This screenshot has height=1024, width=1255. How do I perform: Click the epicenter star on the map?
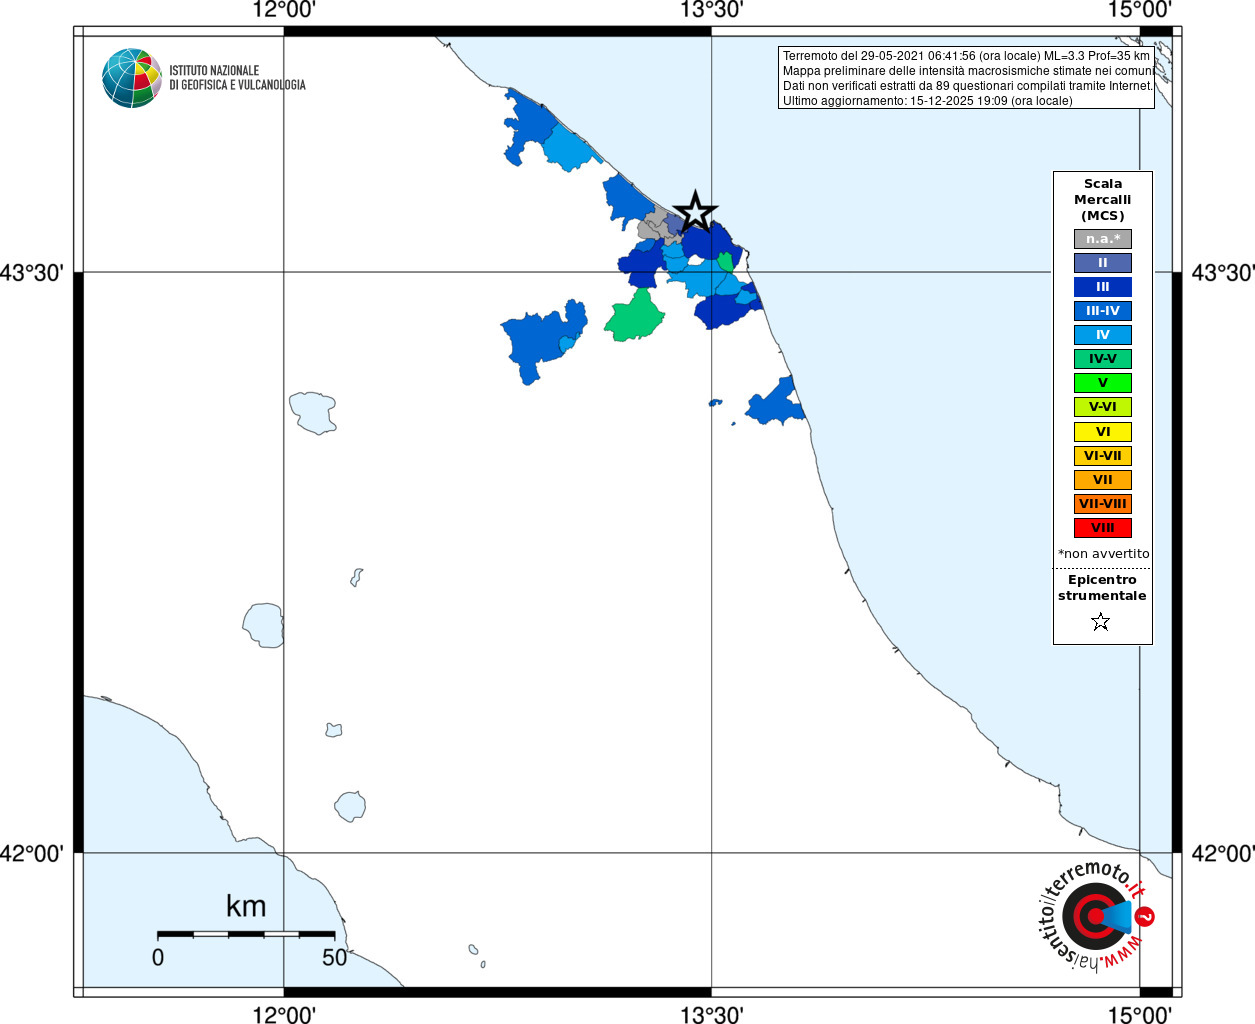695,211
